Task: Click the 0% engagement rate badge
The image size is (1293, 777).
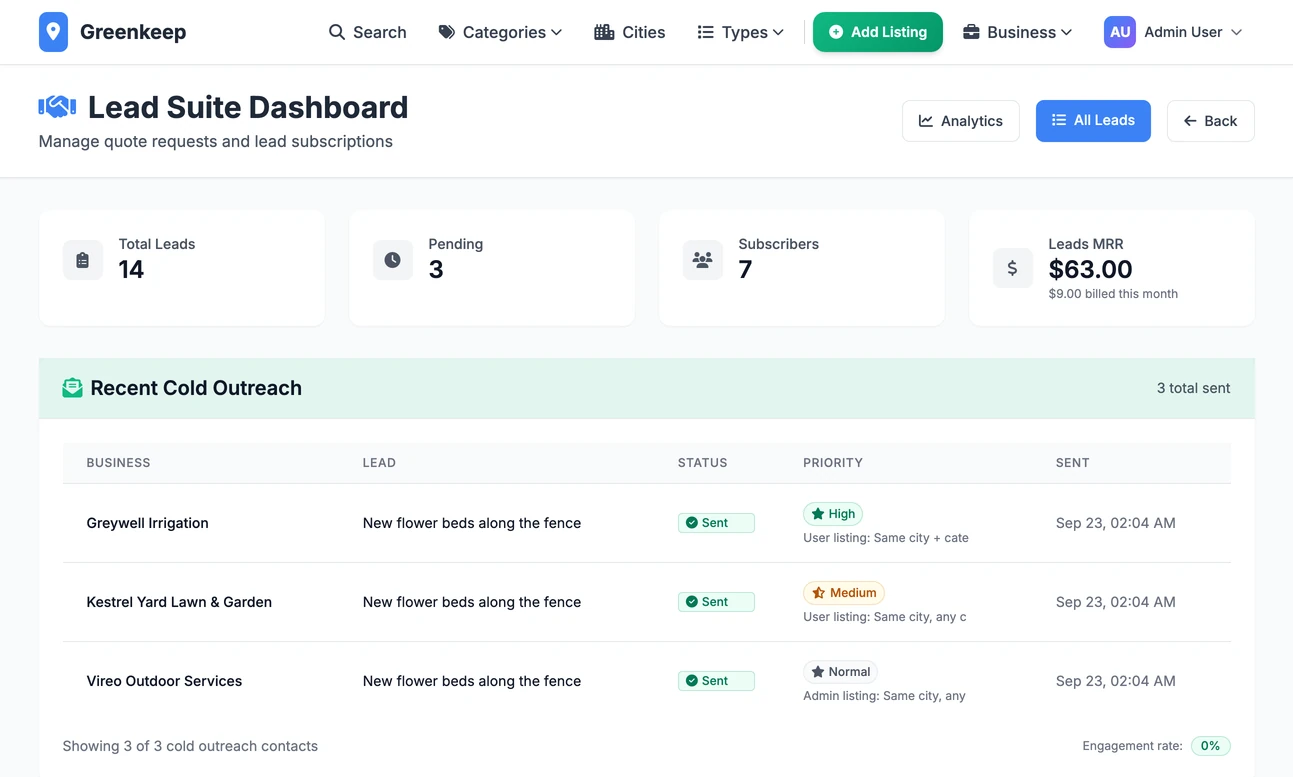Action: click(x=1211, y=746)
